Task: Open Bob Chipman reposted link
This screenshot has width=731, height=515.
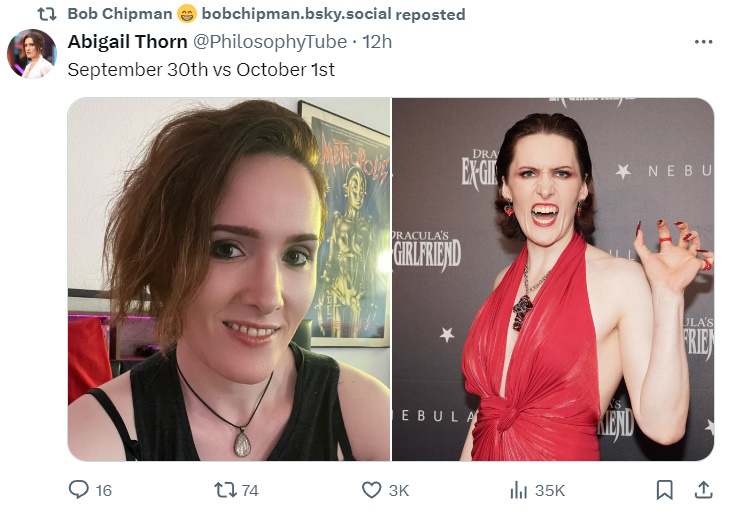Action: tap(266, 14)
